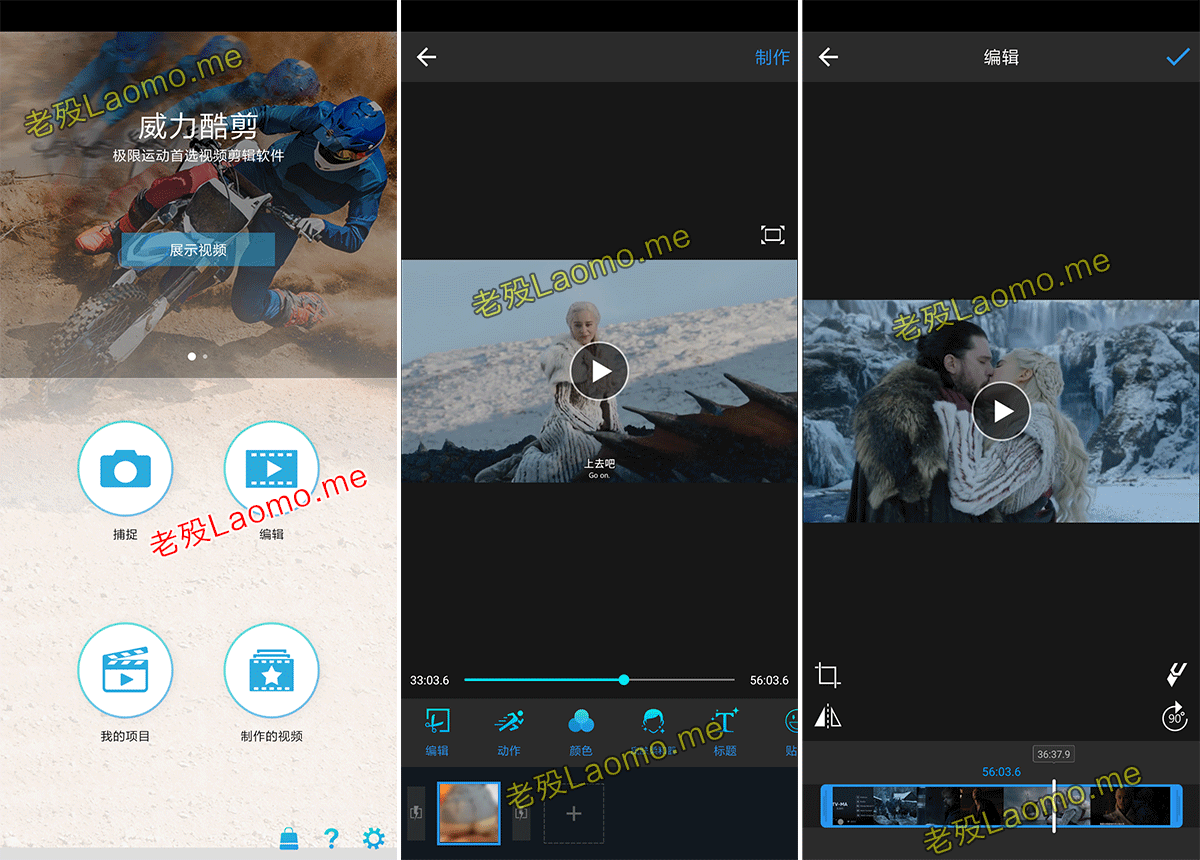1200x860 pixels.
Task: Click the 33:03.6 current time text
Action: 430,681
